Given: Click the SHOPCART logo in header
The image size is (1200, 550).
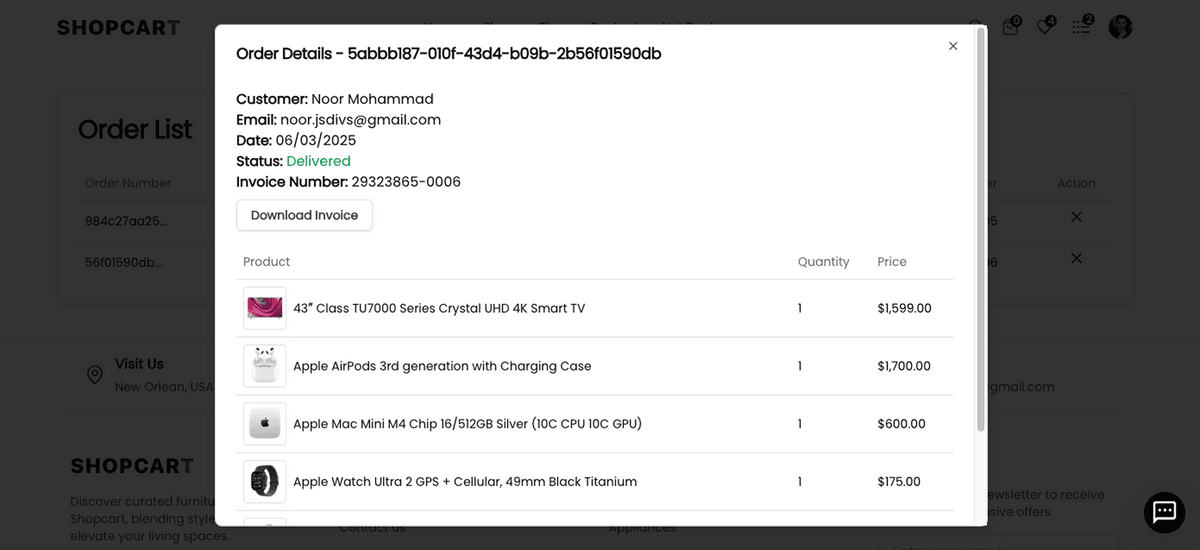Looking at the screenshot, I should [118, 28].
